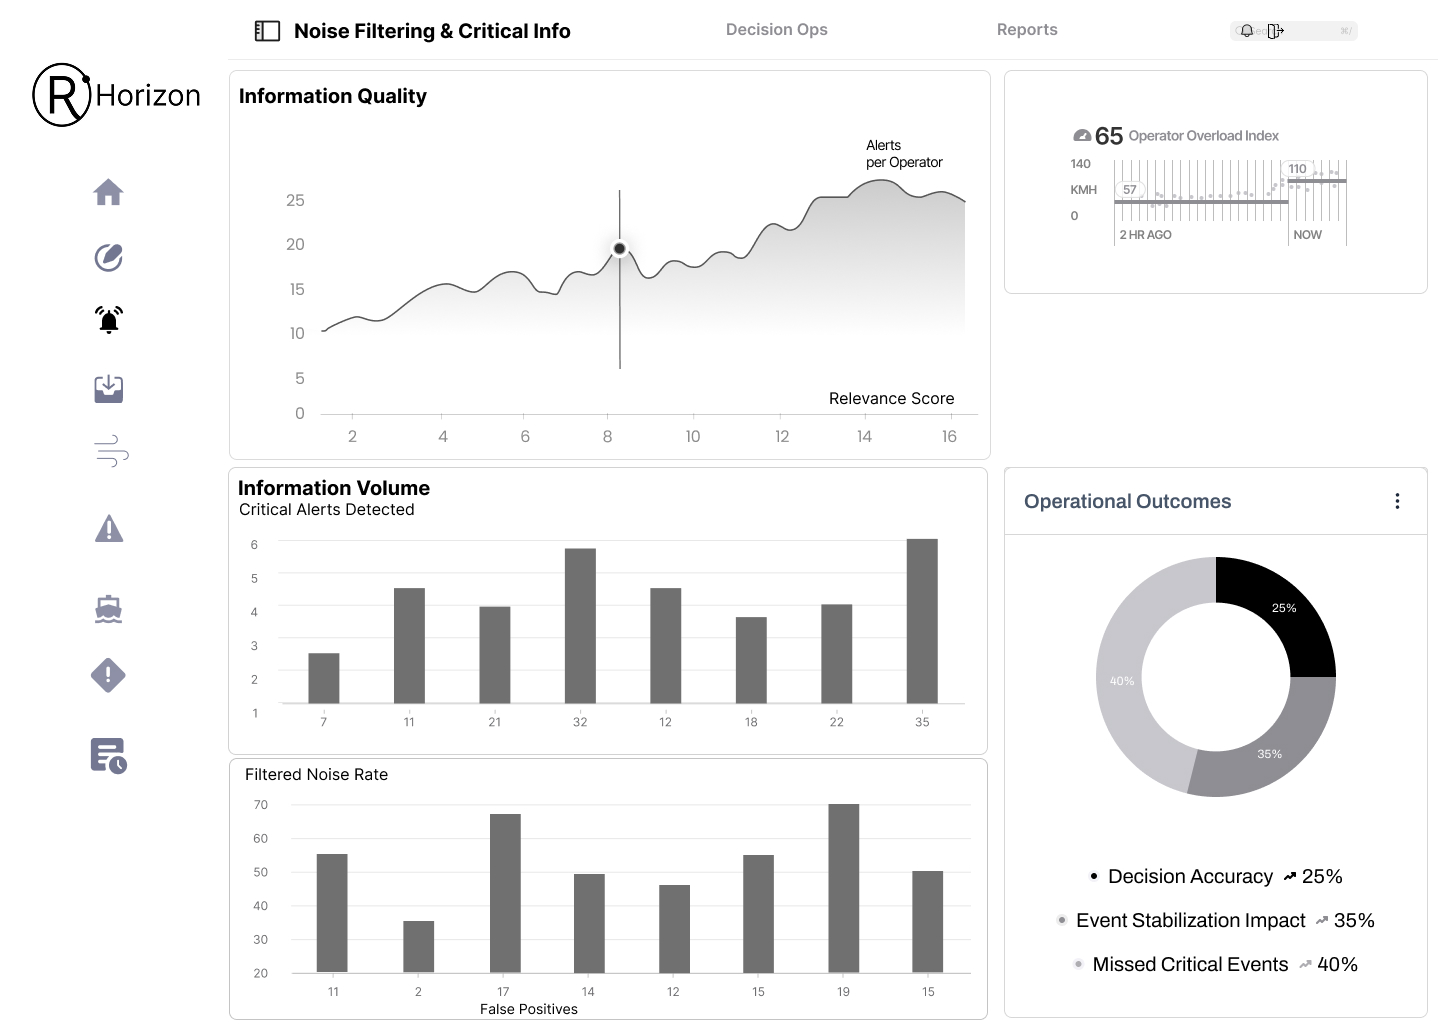Click the Horizon logo
The image size is (1440, 1024).
pos(117,95)
